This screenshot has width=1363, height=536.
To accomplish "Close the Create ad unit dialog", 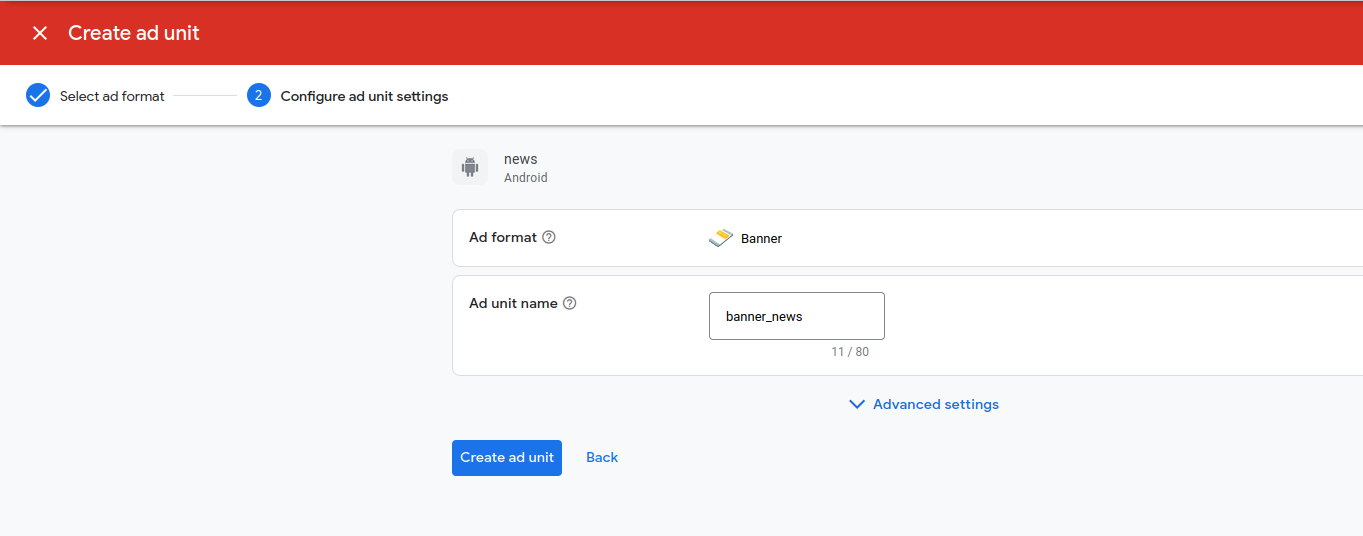I will (40, 33).
